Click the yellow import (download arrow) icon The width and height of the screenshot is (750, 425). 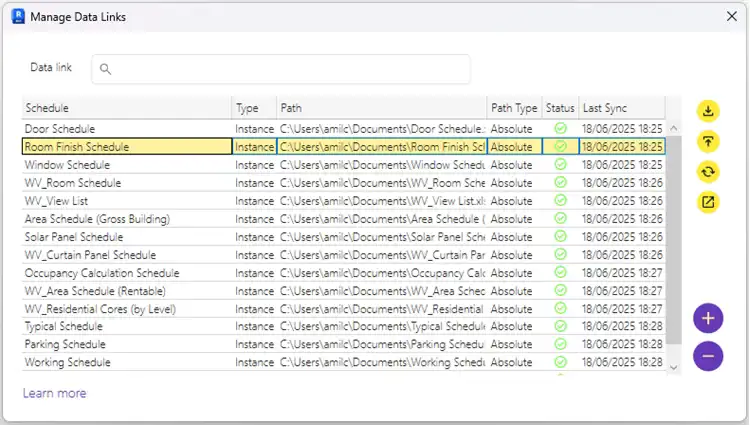pos(708,110)
